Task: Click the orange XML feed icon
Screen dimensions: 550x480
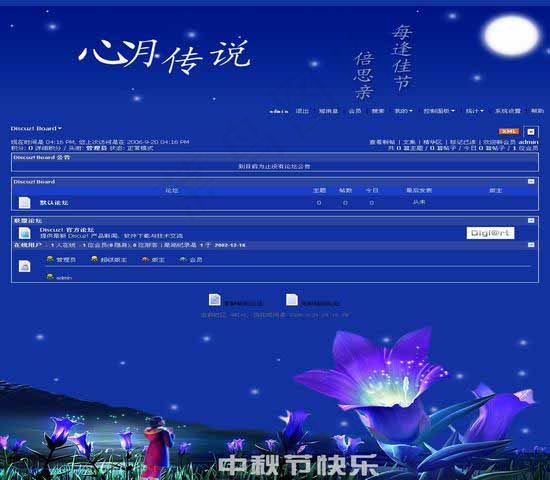Action: click(x=508, y=131)
